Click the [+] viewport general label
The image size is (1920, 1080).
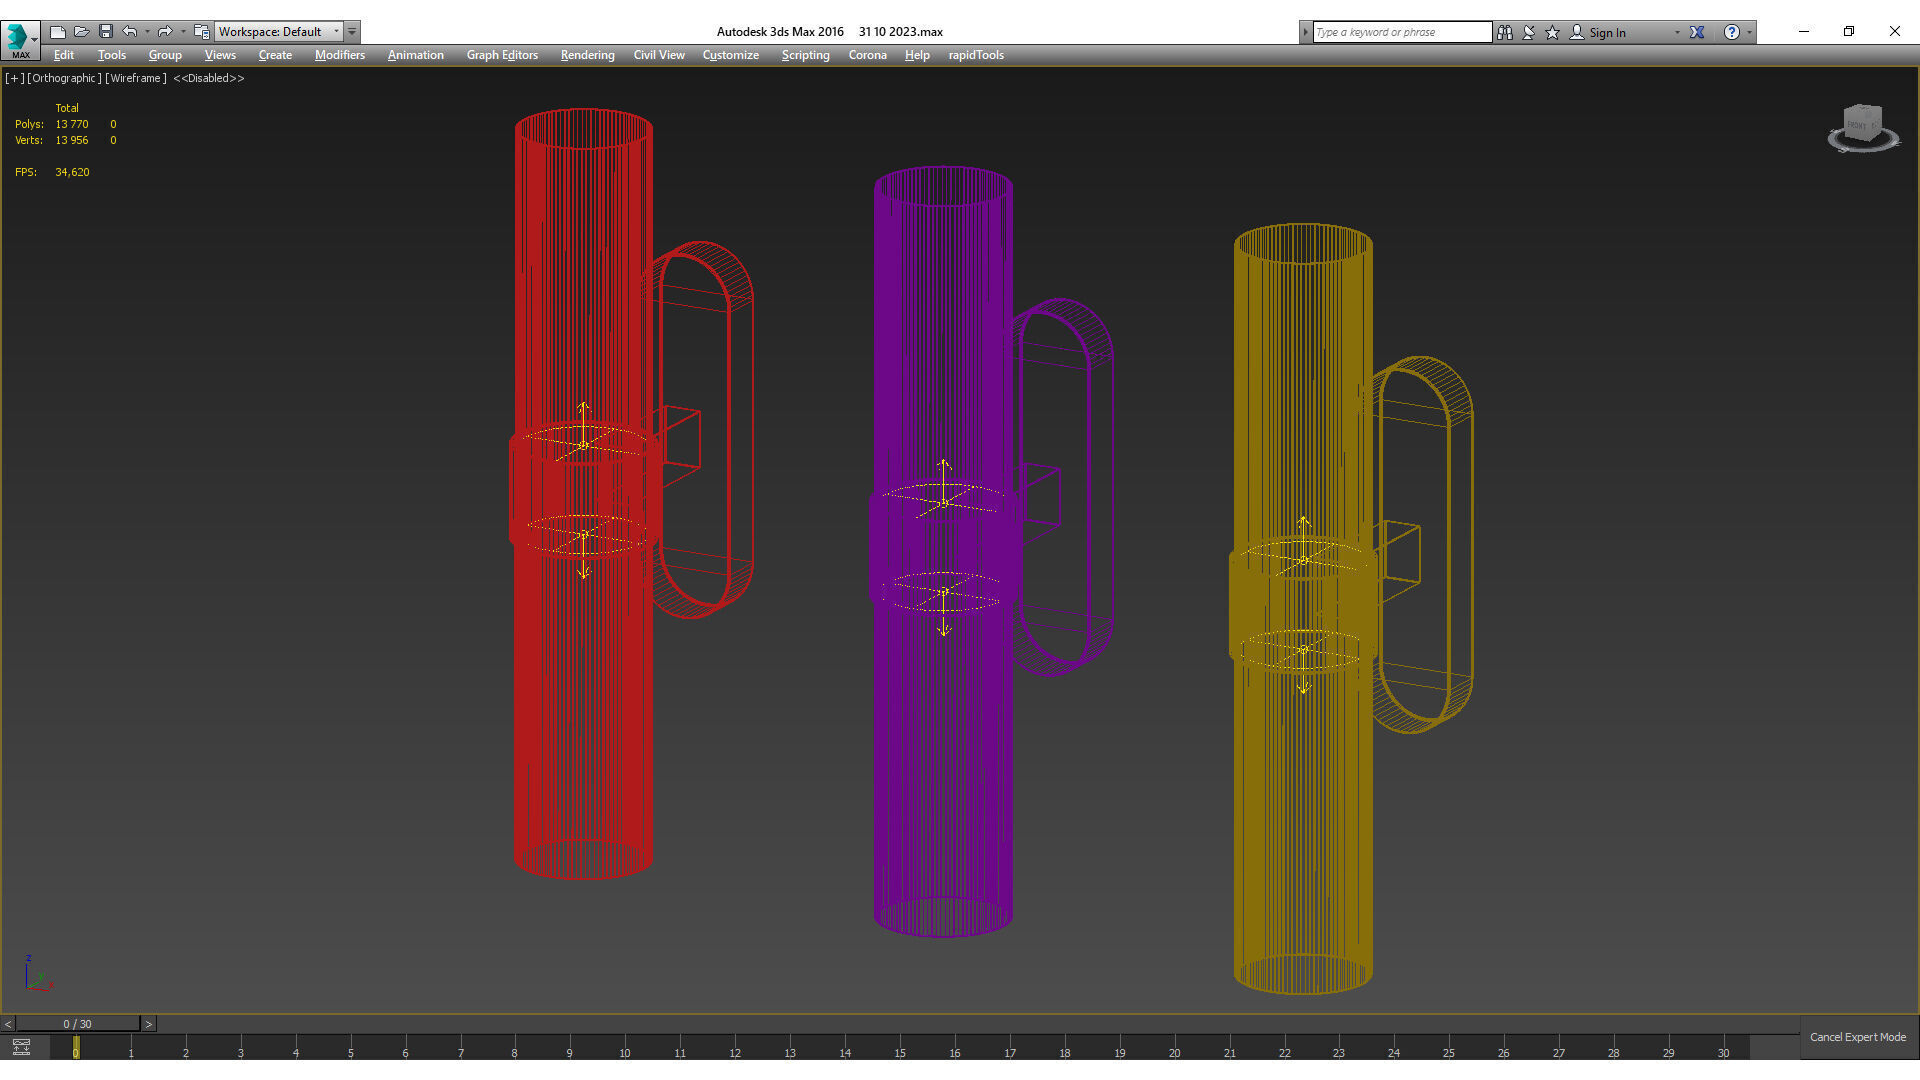(x=14, y=78)
